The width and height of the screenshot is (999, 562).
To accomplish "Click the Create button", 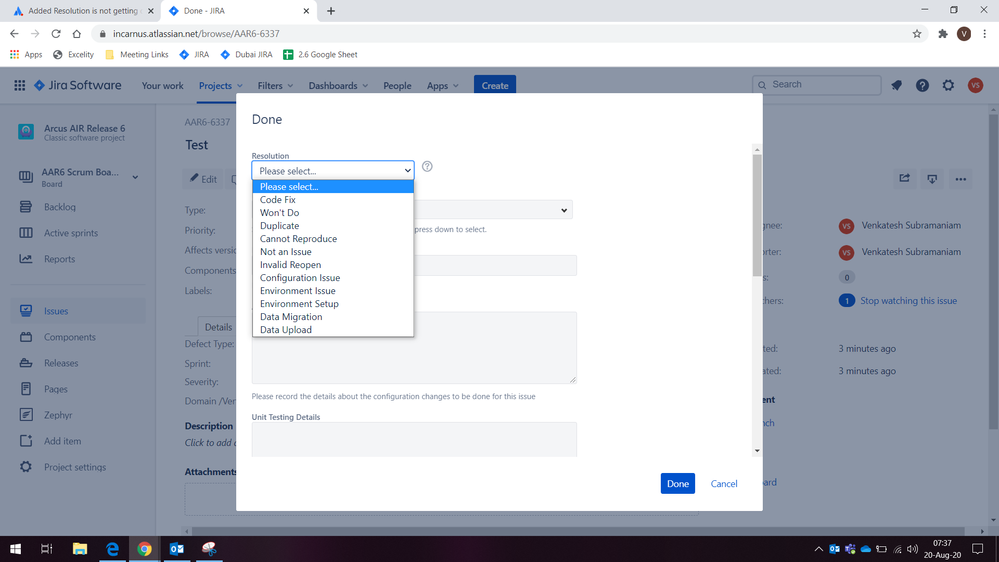I will (494, 85).
